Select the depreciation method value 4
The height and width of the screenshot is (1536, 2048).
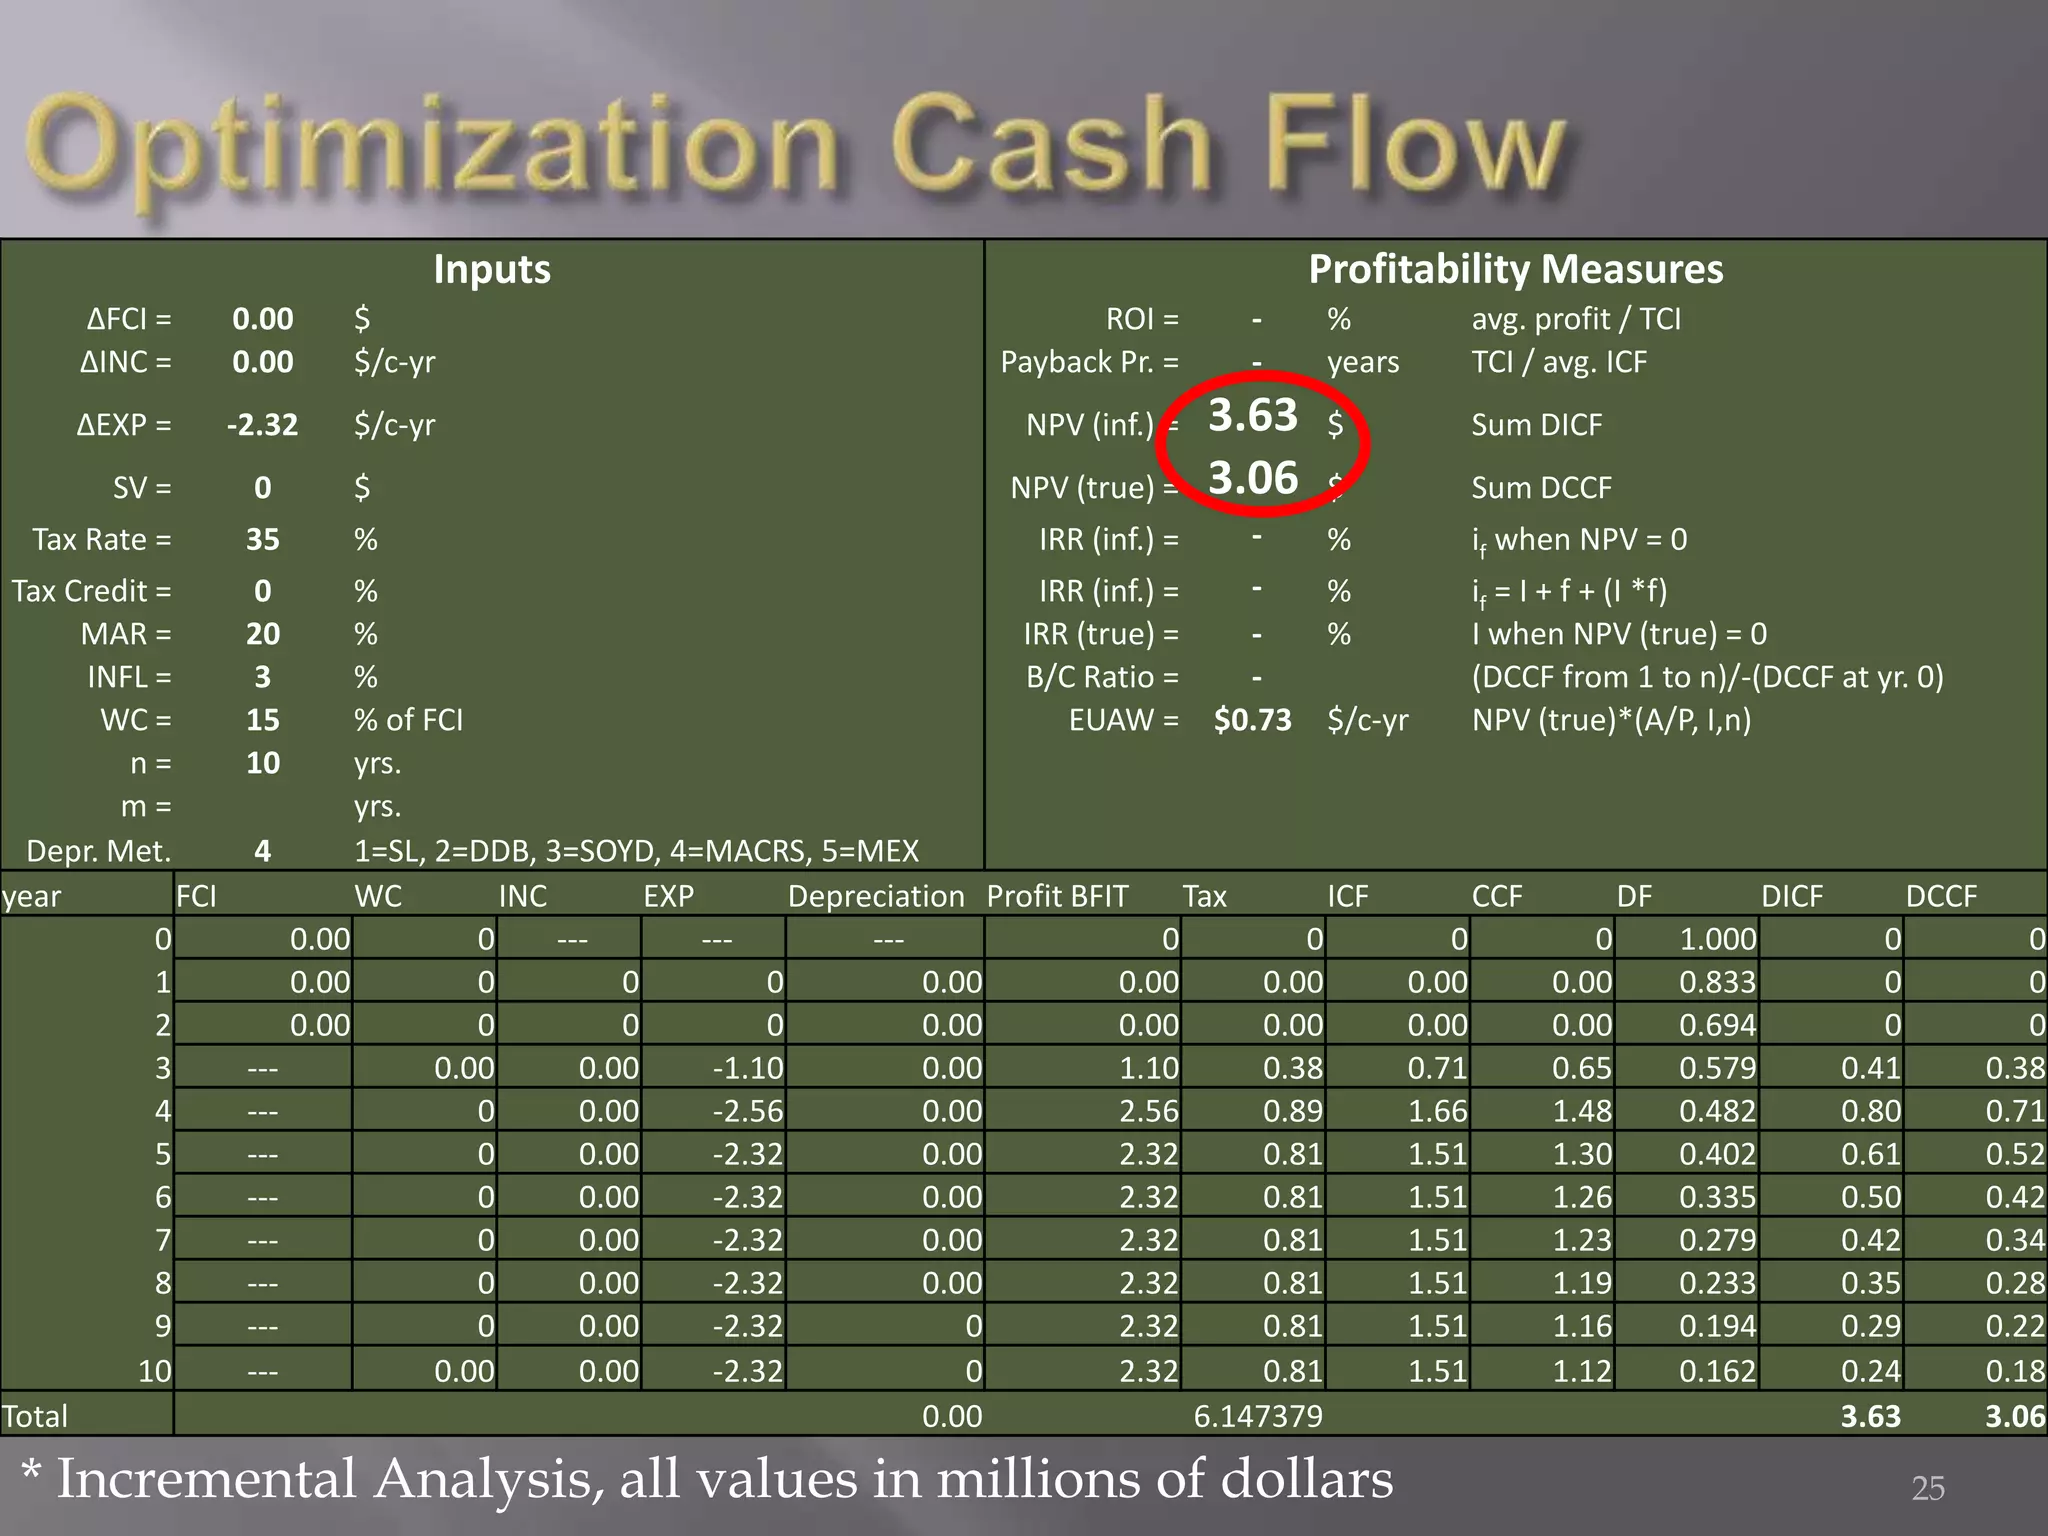[262, 851]
